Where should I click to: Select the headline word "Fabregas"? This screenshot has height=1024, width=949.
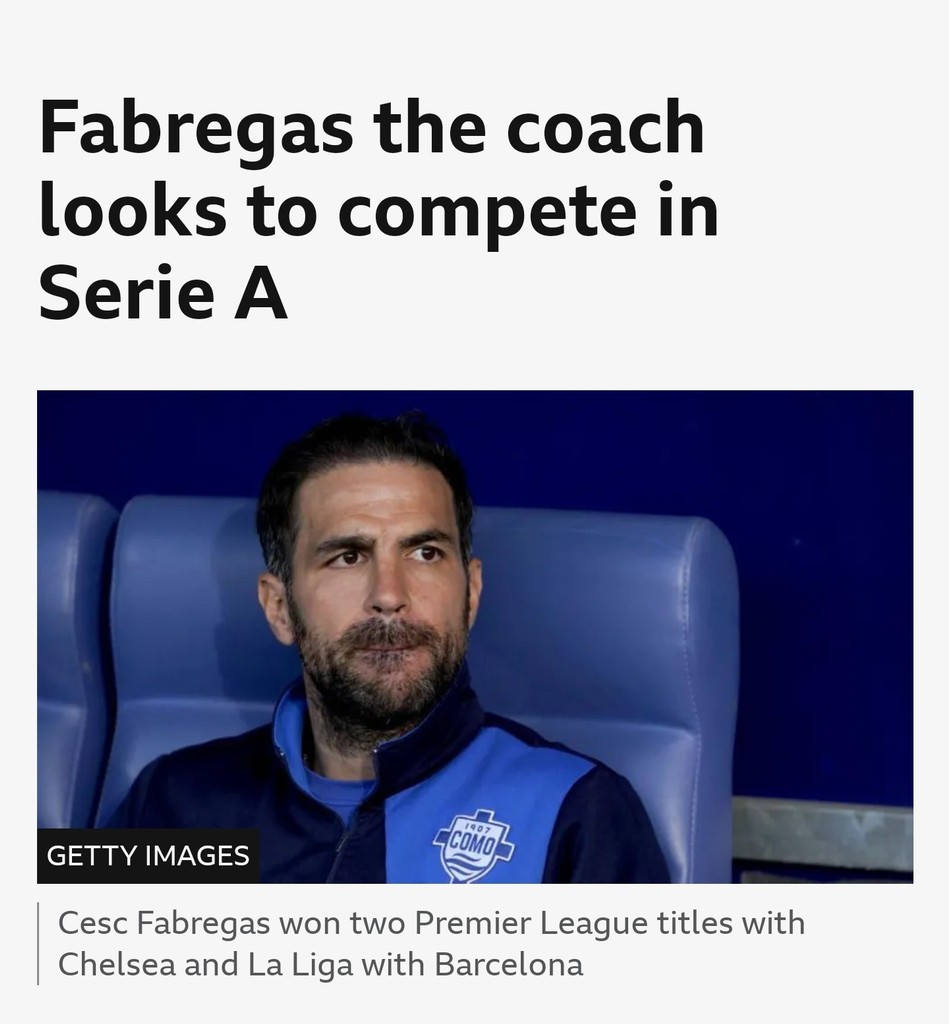tap(196, 130)
